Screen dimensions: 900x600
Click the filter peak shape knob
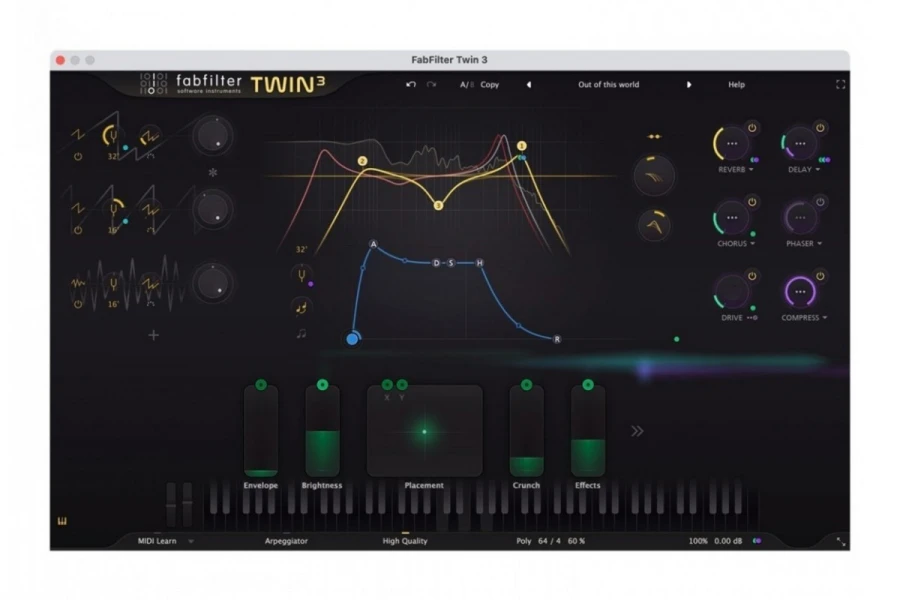654,225
